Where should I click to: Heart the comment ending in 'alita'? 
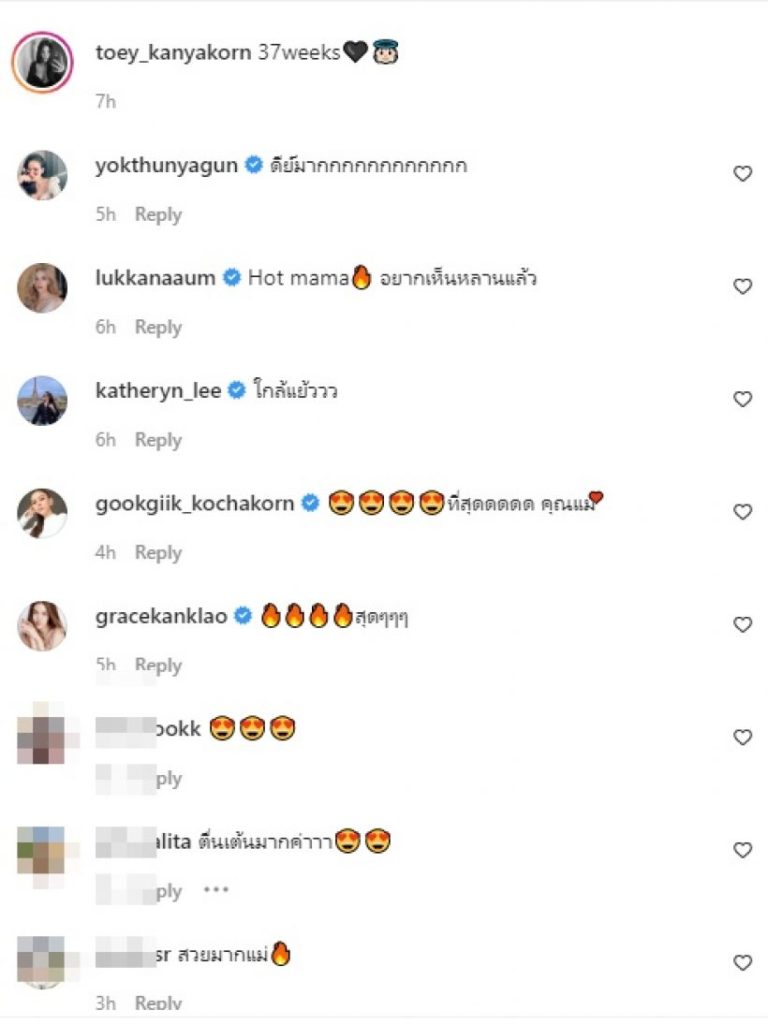pyautogui.click(x=742, y=850)
